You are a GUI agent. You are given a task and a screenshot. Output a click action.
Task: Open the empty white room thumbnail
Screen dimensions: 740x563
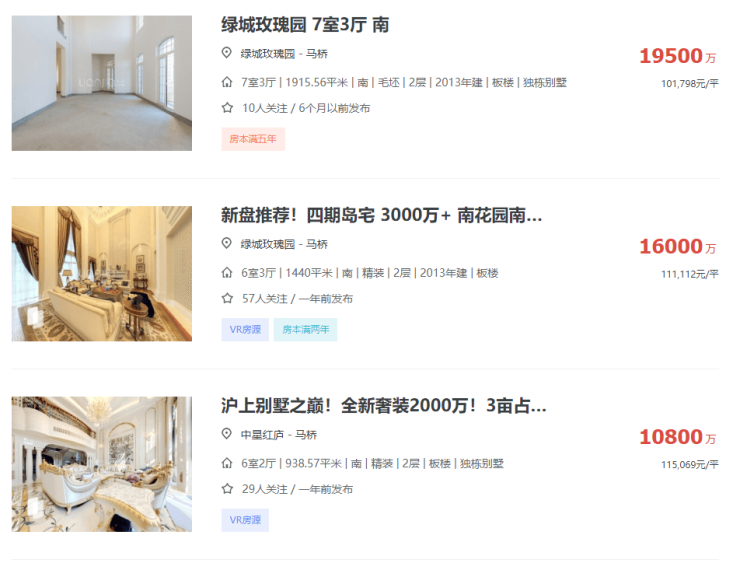(102, 83)
